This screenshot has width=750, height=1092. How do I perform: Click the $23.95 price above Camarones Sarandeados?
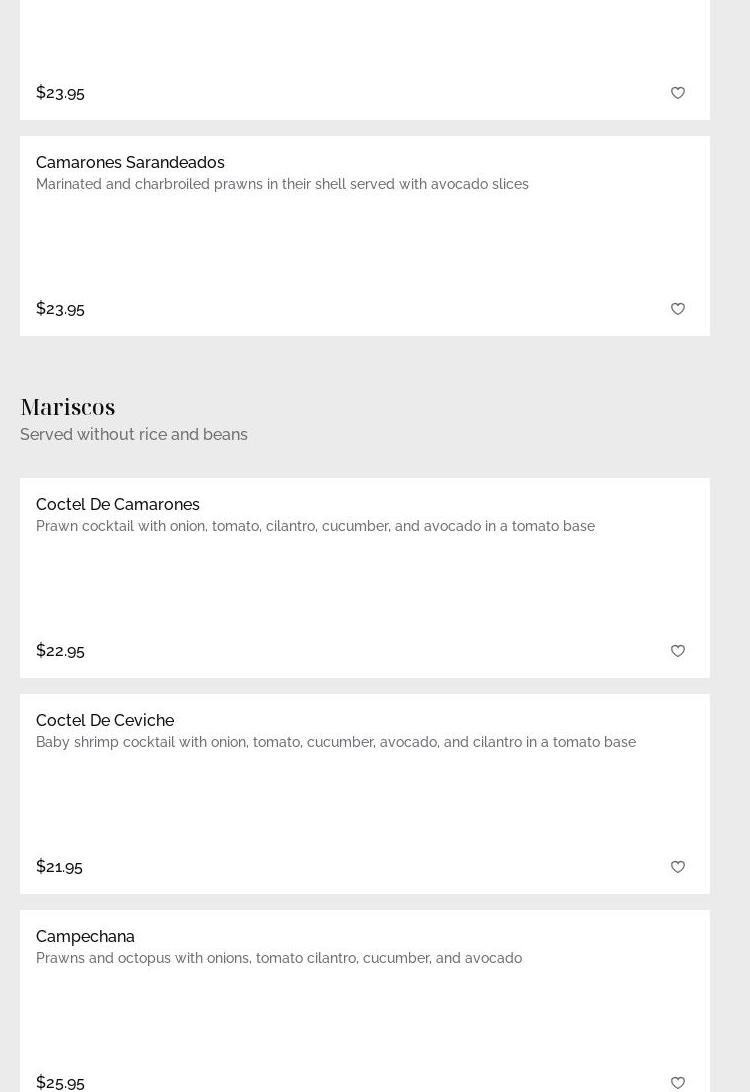60,92
